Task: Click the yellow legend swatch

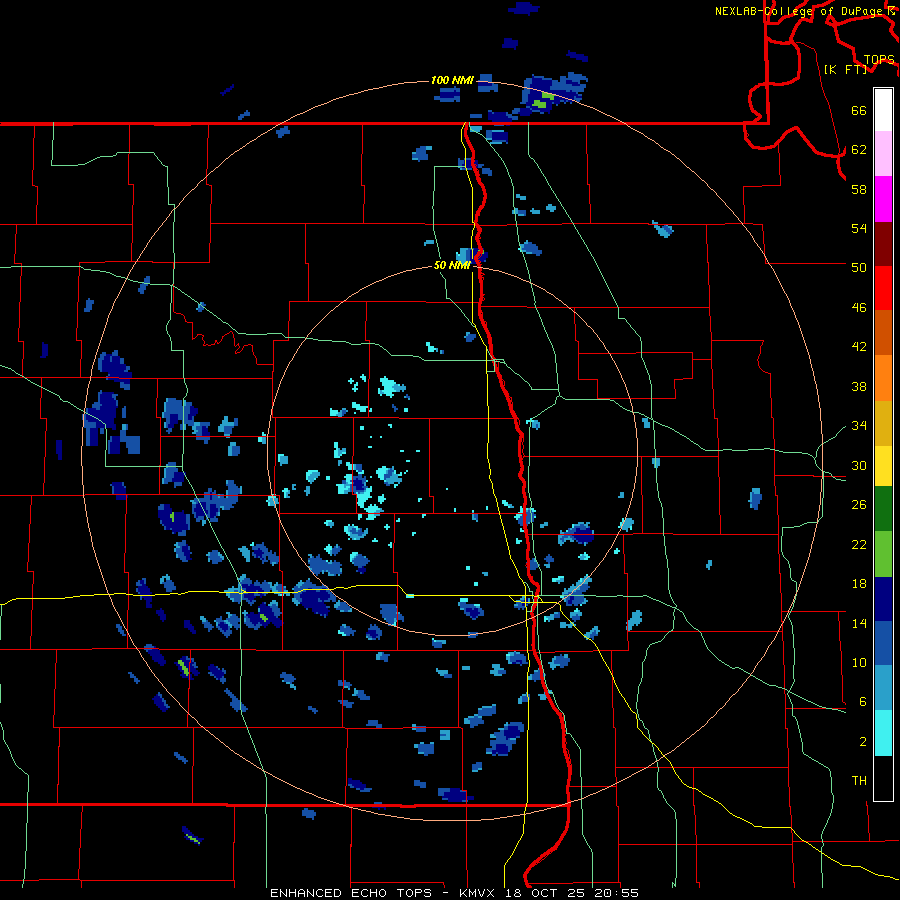Action: point(883,466)
